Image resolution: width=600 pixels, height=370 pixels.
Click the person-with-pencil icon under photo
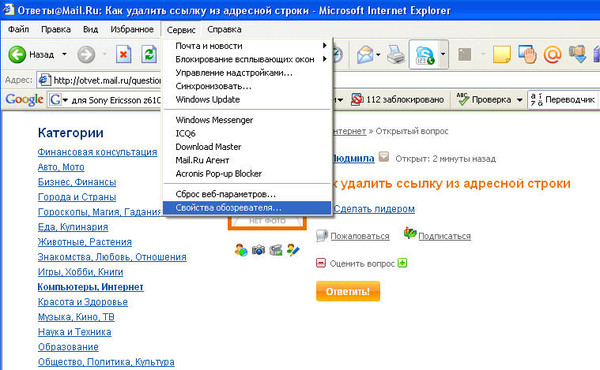[x=293, y=250]
